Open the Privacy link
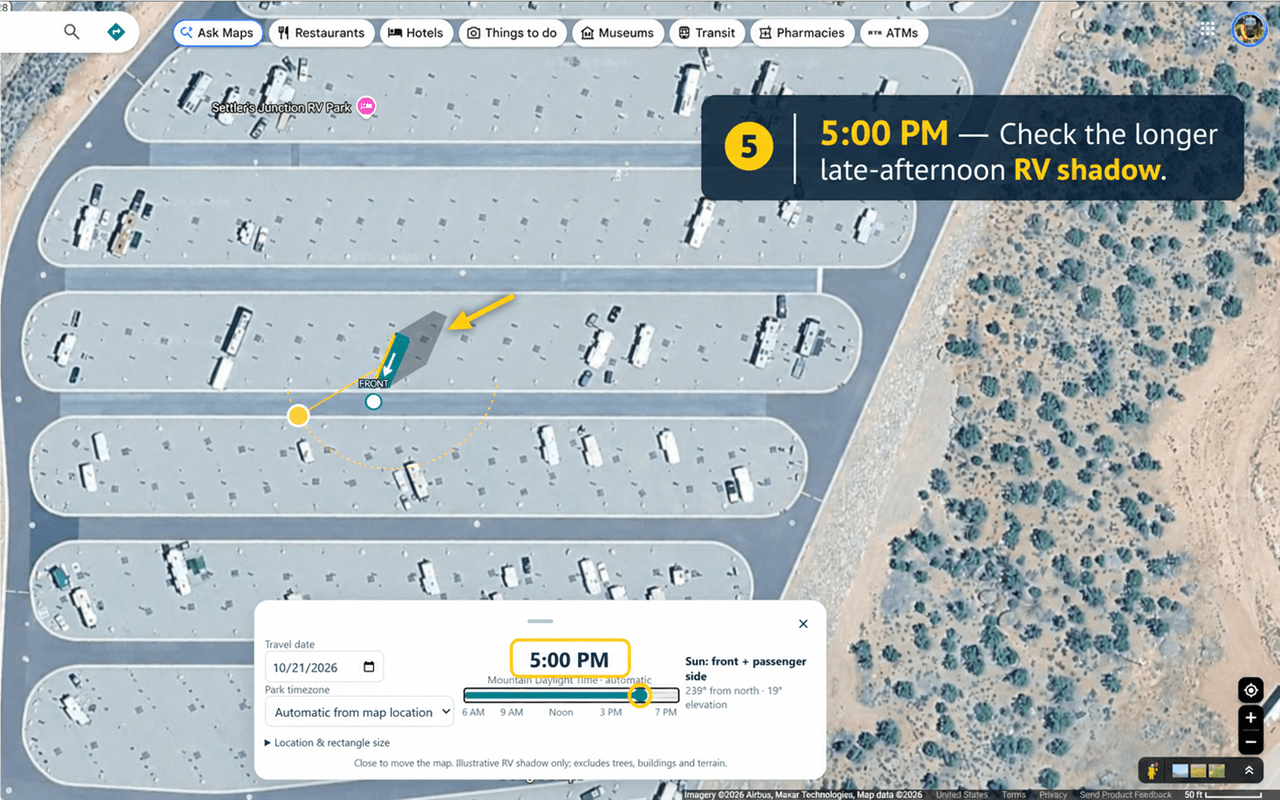Image resolution: width=1280 pixels, height=800 pixels. (1052, 795)
